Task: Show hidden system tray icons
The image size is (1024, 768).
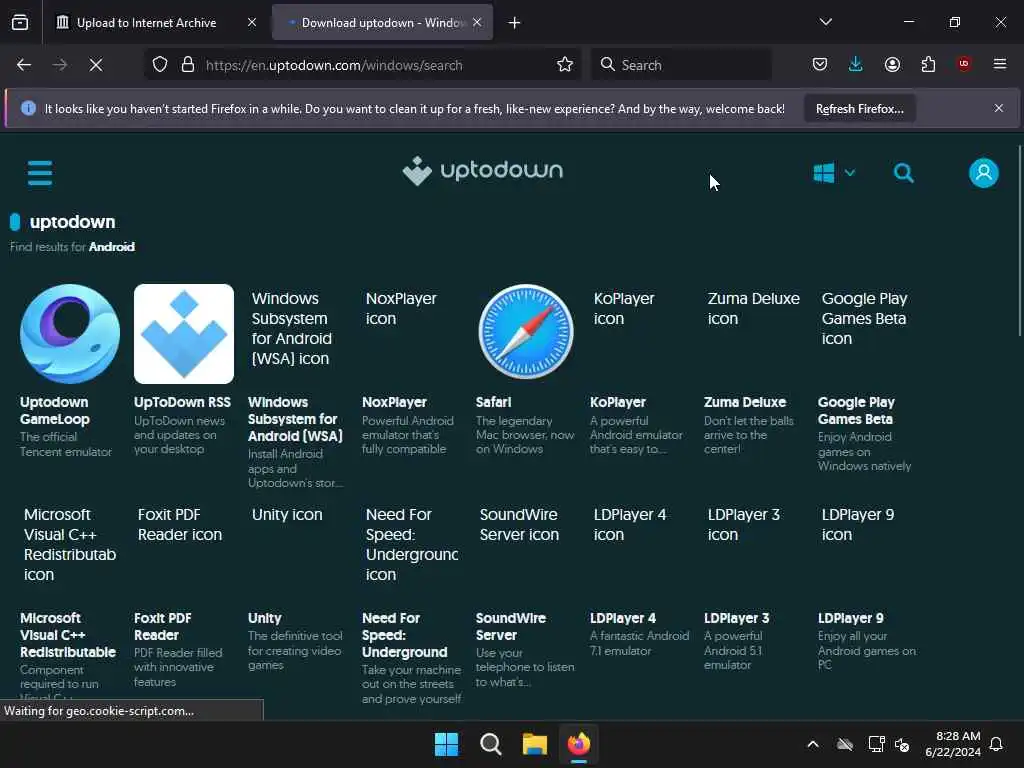Action: click(x=813, y=744)
